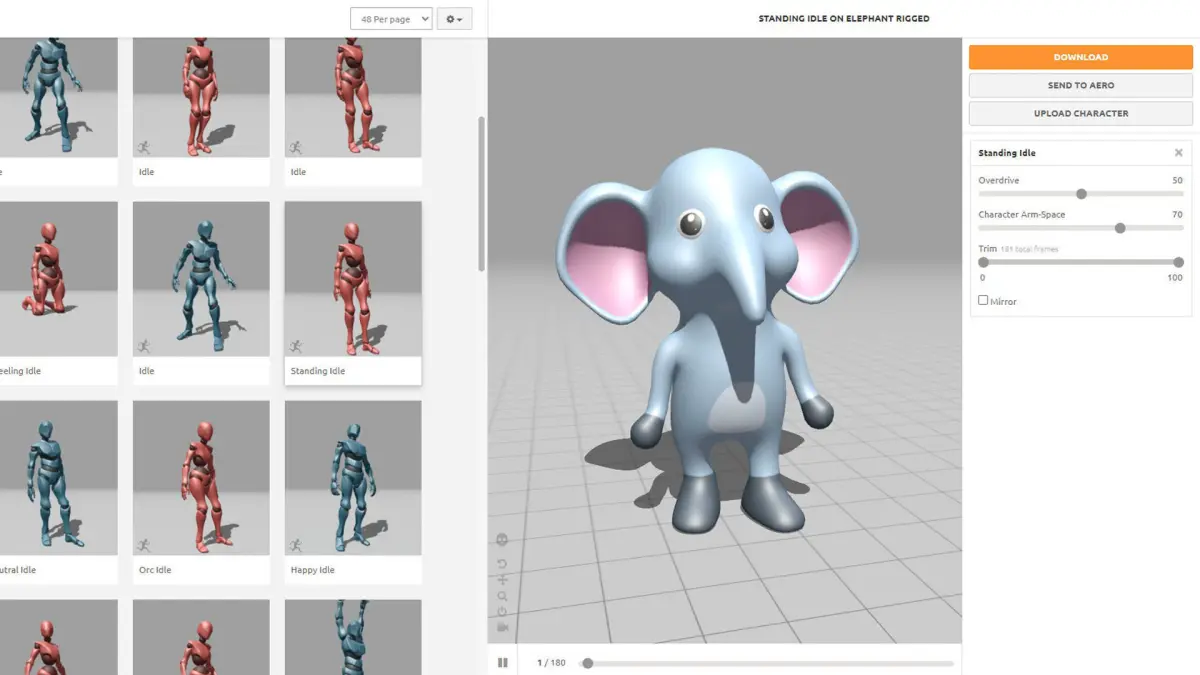Enable the Mirror checkbox
Viewport: 1200px width, 675px height.
[x=983, y=300]
